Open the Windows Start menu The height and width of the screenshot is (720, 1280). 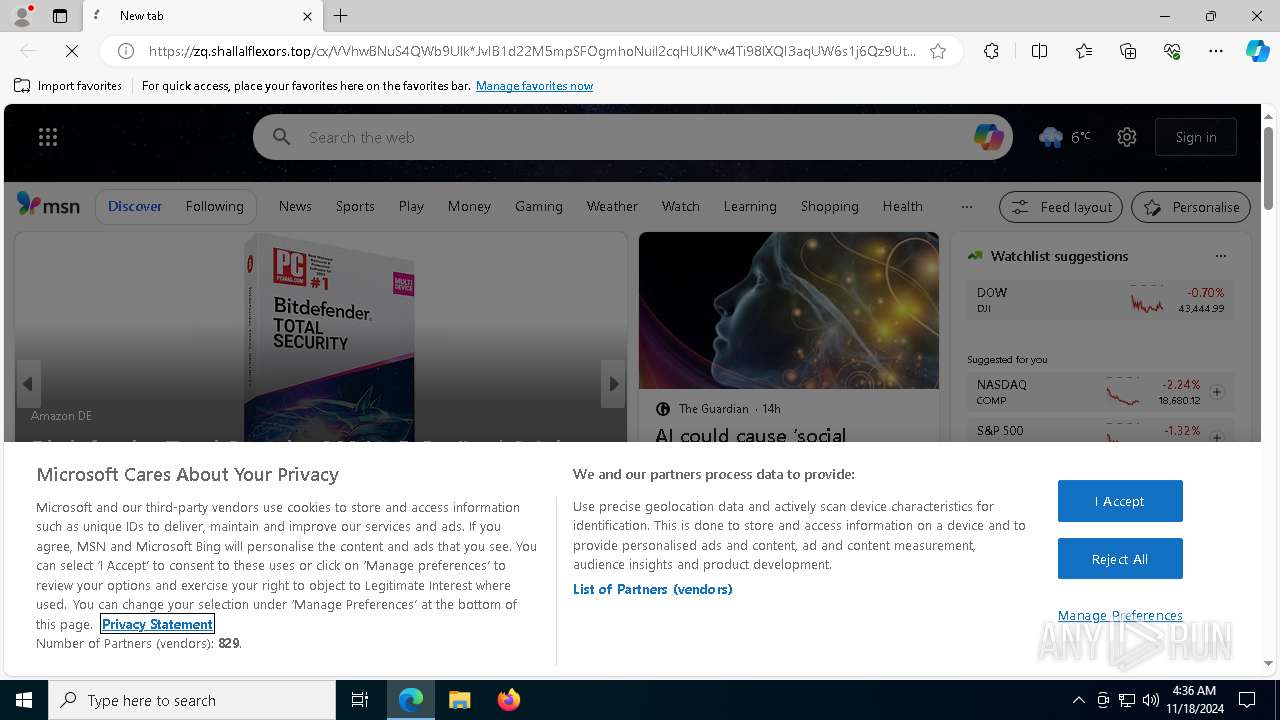(24, 700)
